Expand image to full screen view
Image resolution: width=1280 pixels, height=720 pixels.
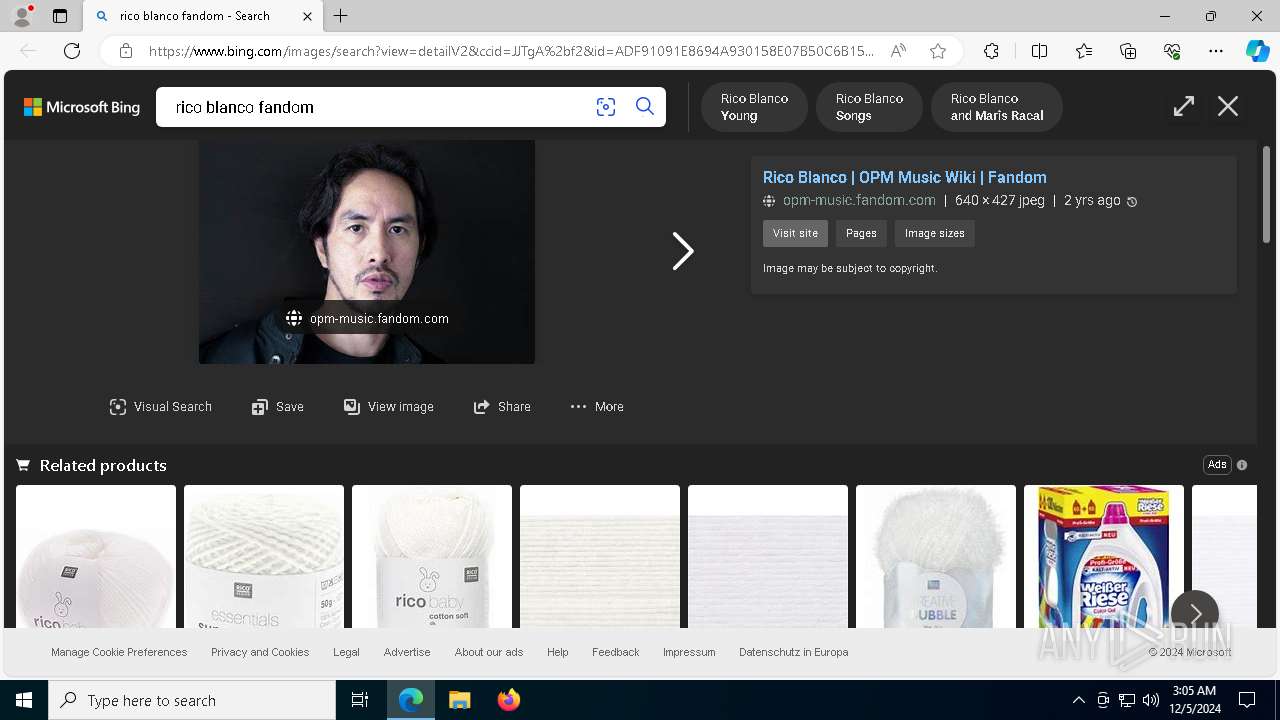pyautogui.click(x=1184, y=107)
